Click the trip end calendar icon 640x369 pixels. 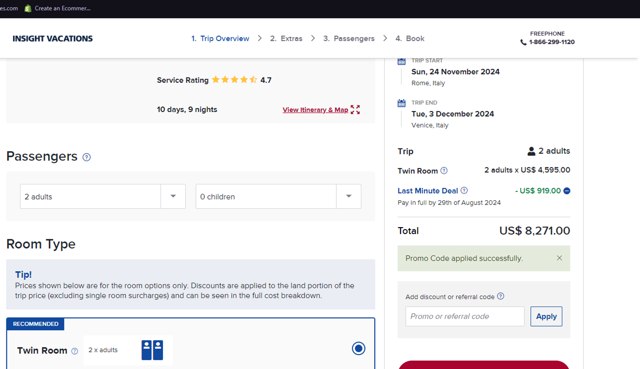tap(402, 103)
